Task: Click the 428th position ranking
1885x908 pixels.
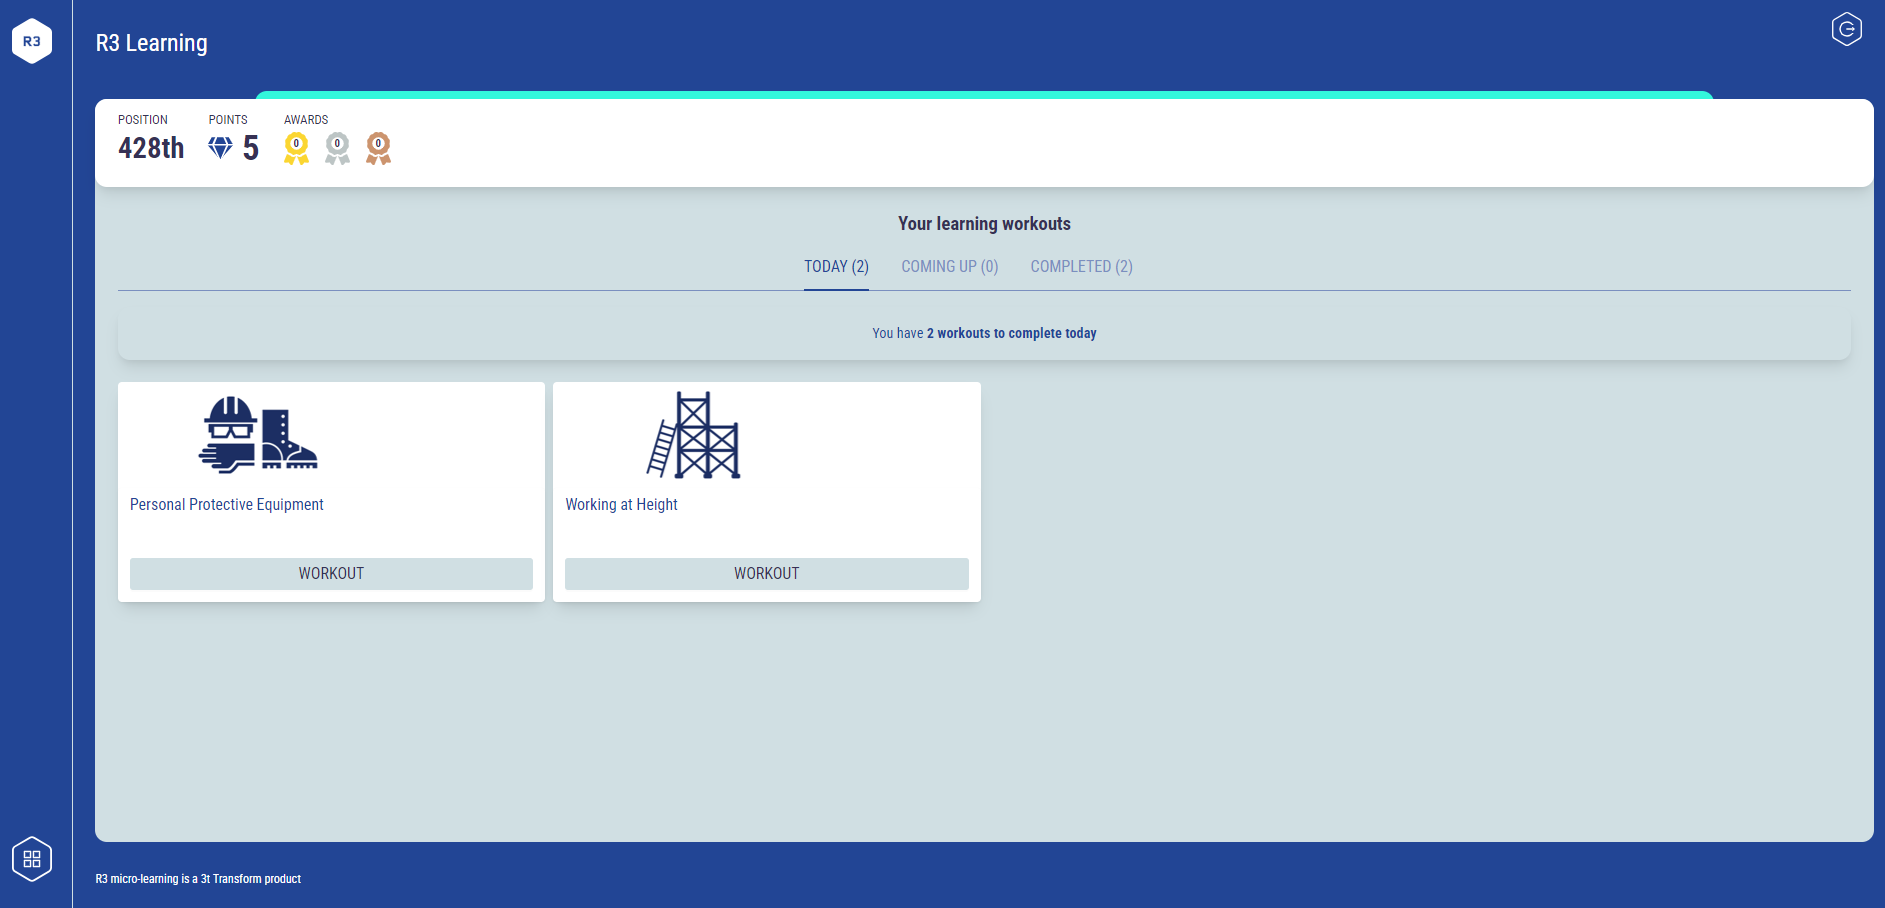Action: [x=151, y=148]
